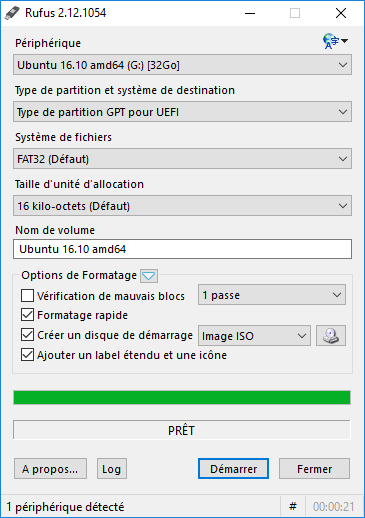Open the language selection globe icon
The height and width of the screenshot is (518, 365).
pos(335,41)
